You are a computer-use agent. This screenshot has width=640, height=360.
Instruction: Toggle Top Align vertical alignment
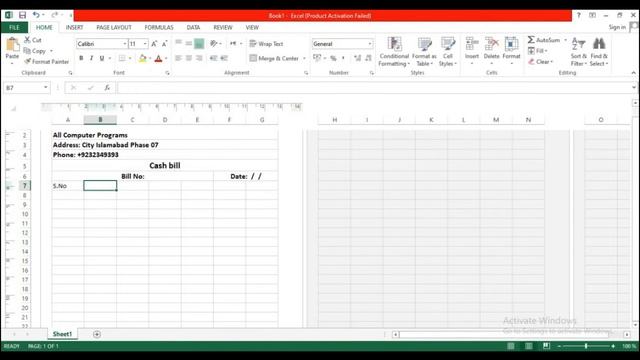[178, 43]
